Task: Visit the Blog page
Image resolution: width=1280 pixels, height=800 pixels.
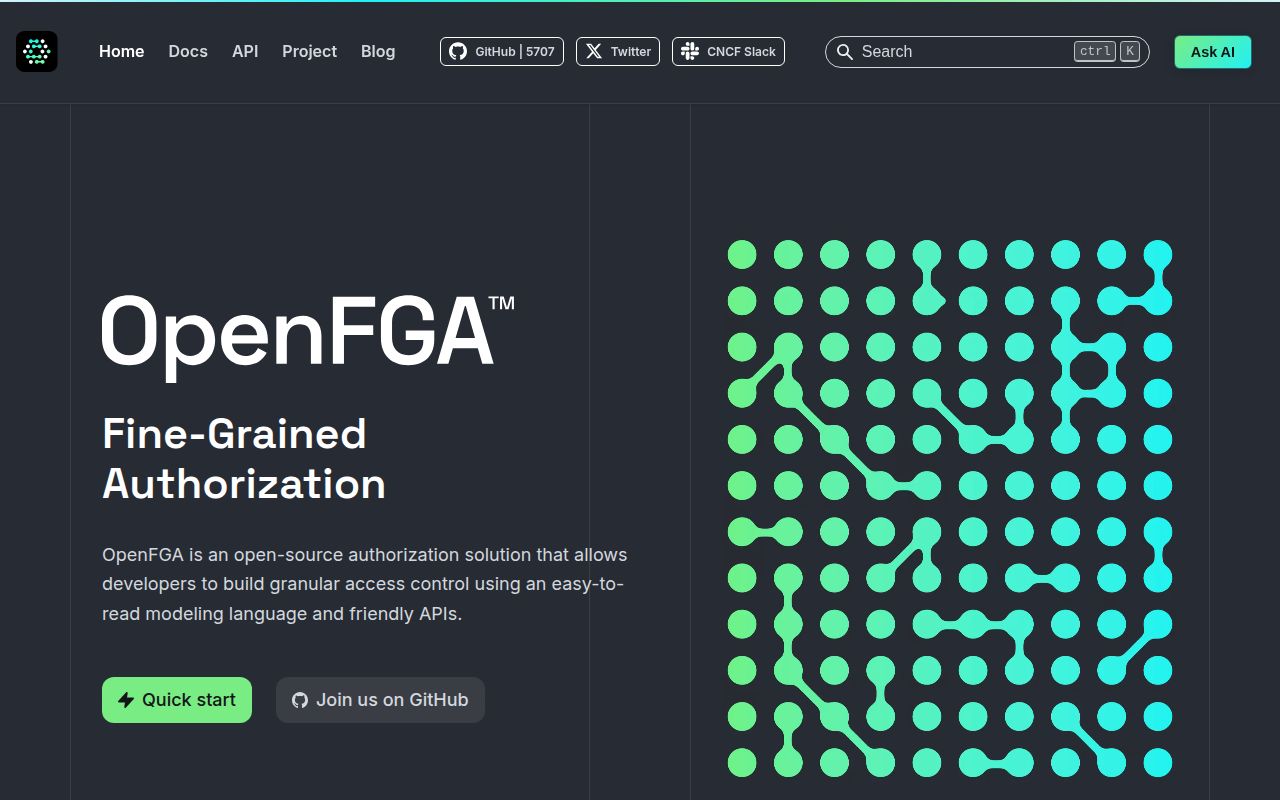Action: tap(378, 51)
